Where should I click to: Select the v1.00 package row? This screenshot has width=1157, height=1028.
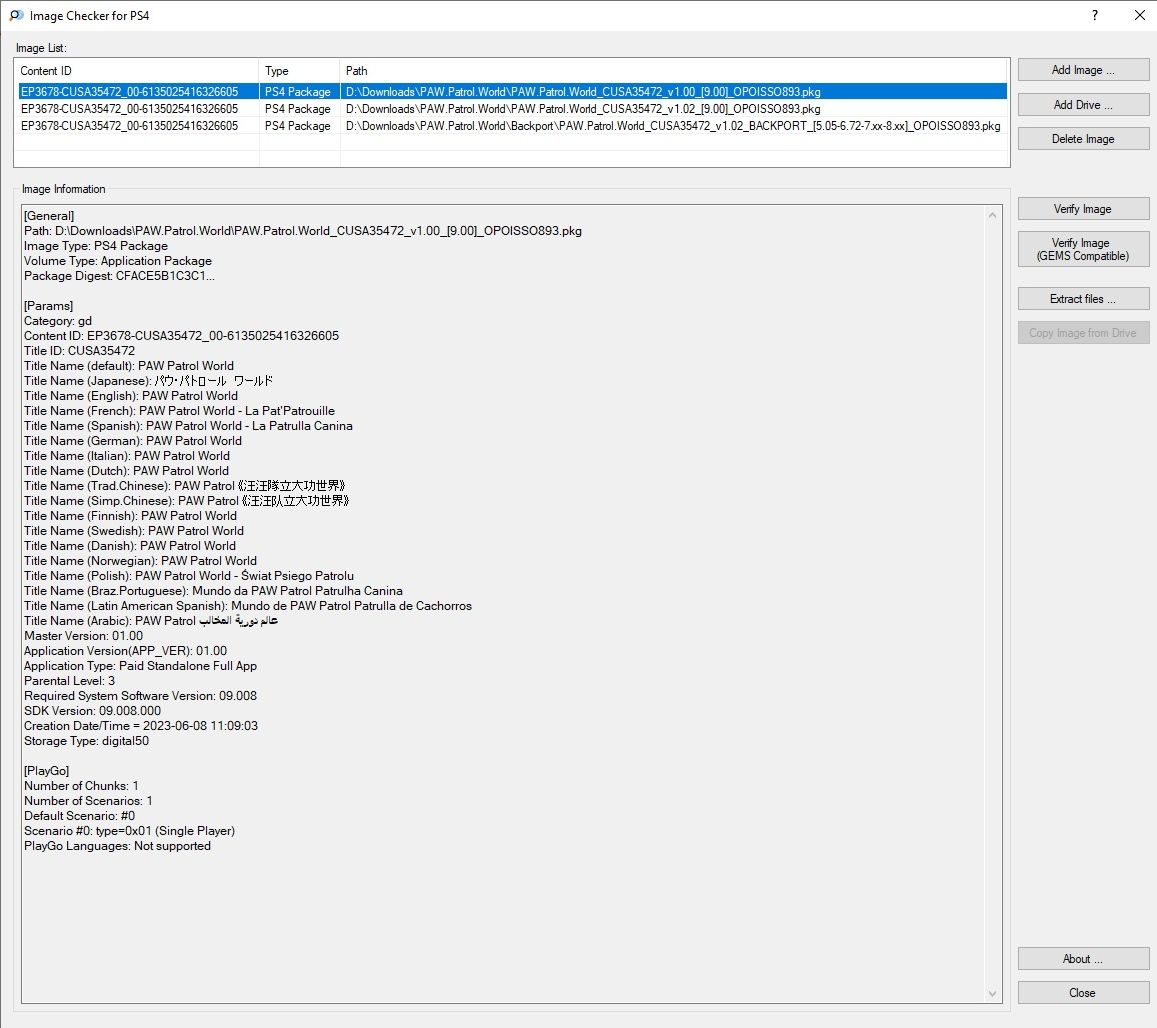pyautogui.click(x=512, y=92)
